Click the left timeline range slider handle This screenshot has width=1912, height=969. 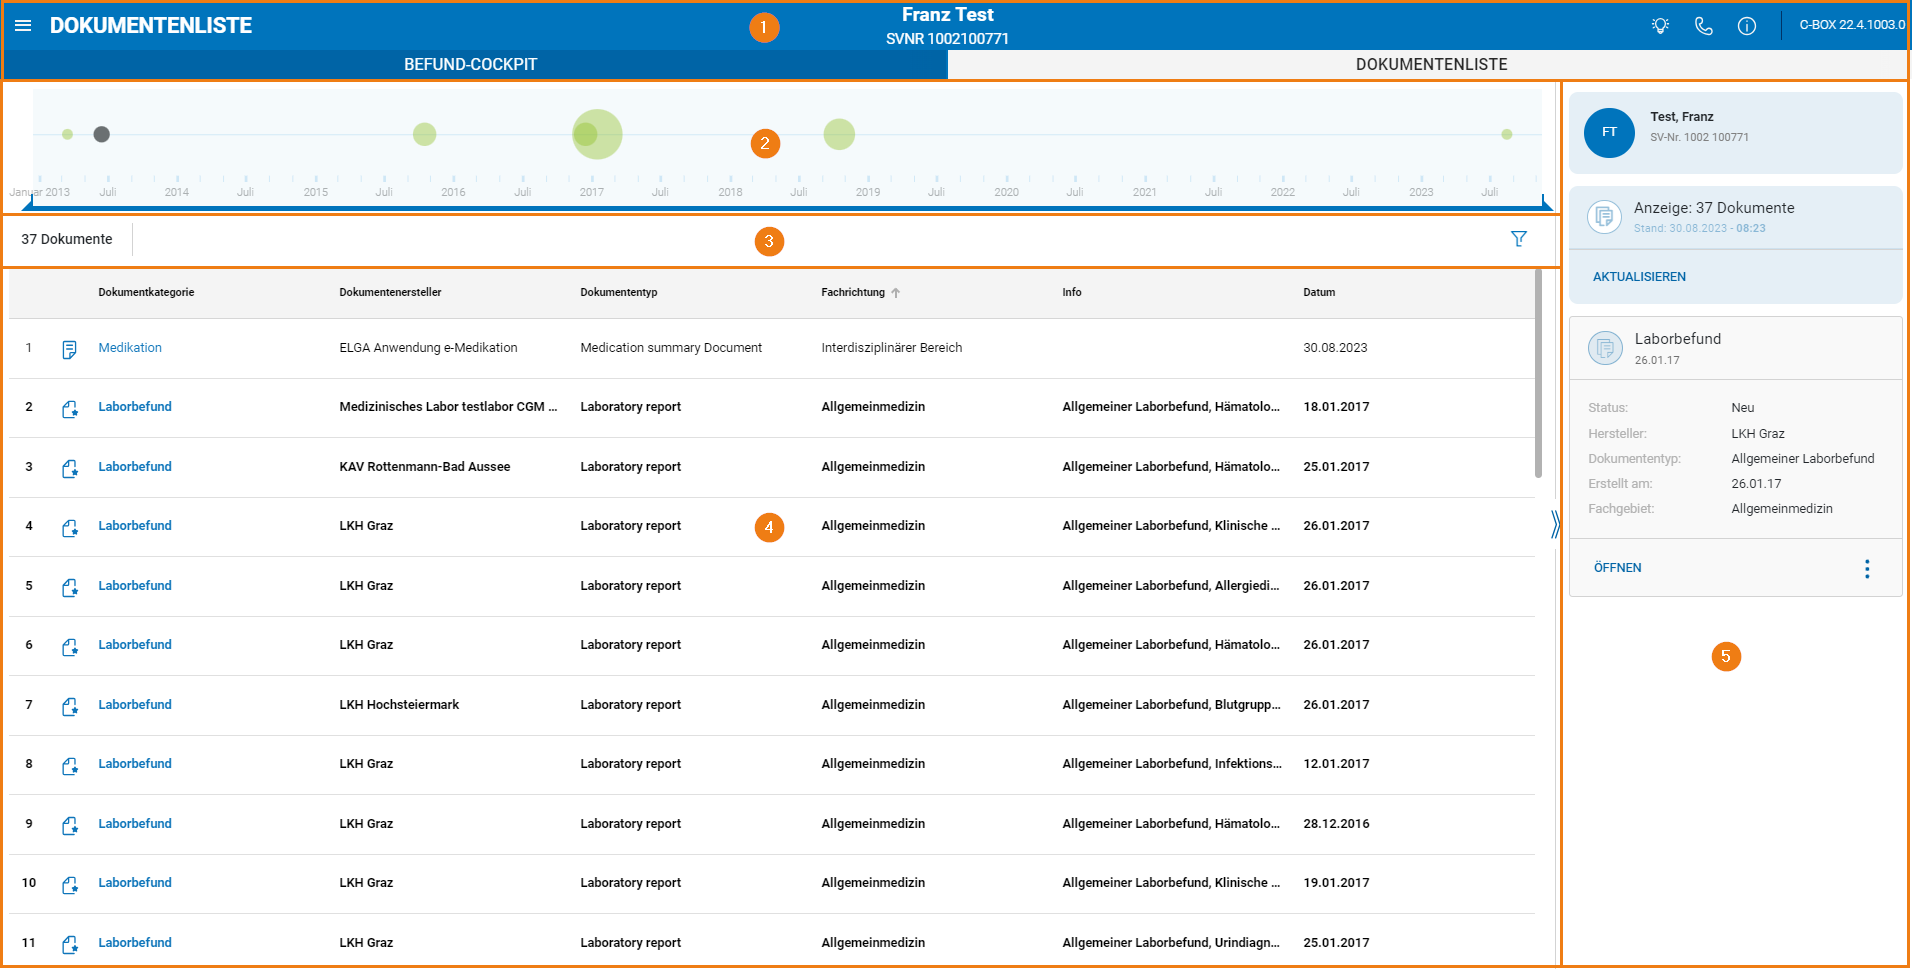pos(28,203)
